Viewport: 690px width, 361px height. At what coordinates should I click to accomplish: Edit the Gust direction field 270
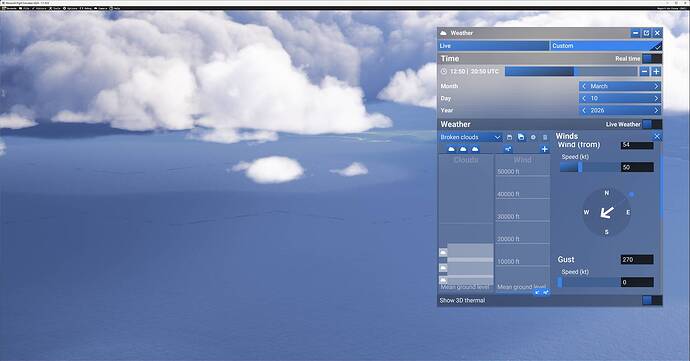click(637, 260)
